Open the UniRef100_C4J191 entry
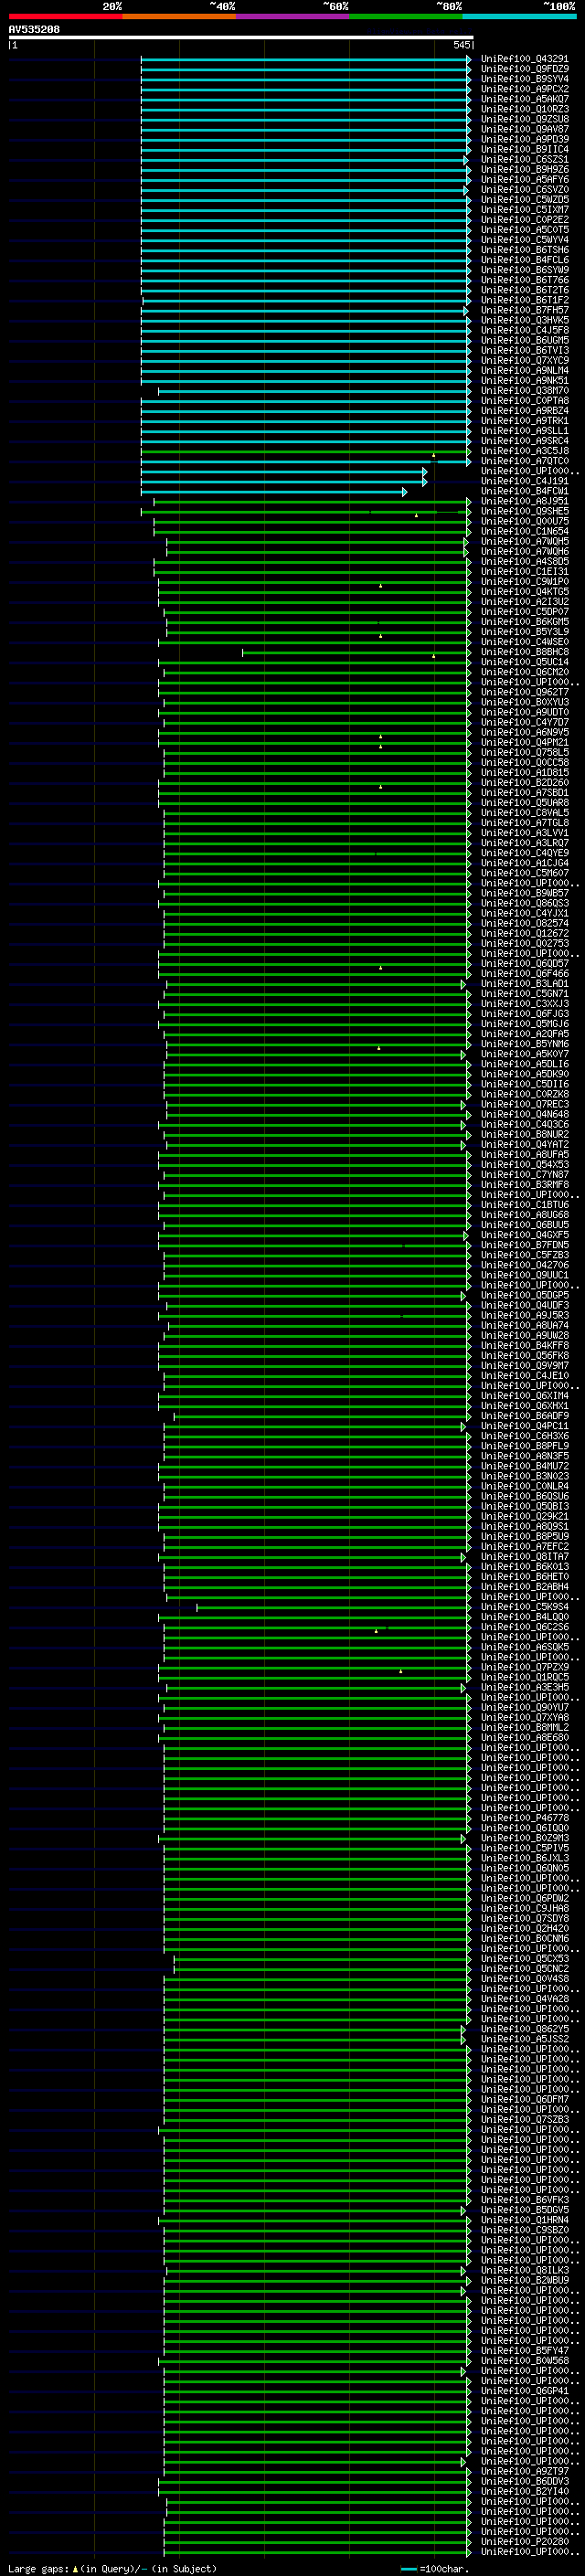The image size is (585, 2576). (524, 481)
